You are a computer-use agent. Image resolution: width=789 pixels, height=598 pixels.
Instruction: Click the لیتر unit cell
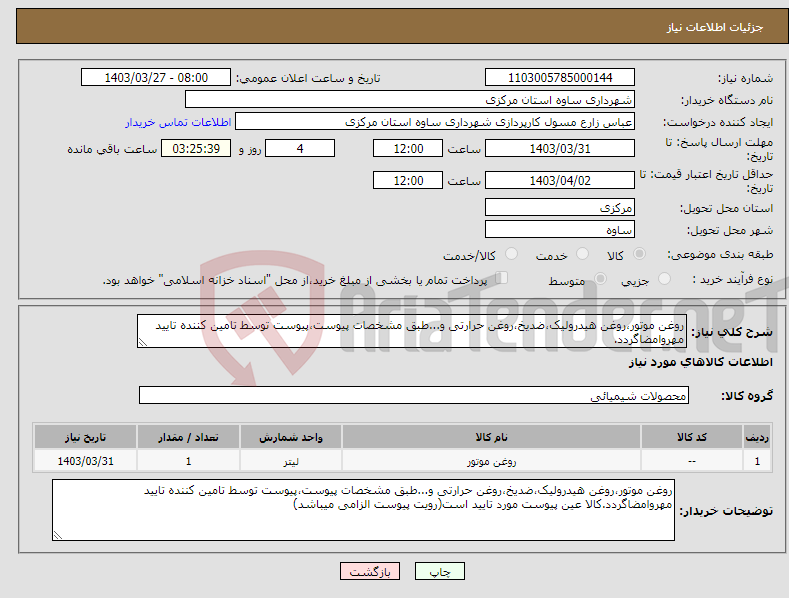(x=291, y=461)
